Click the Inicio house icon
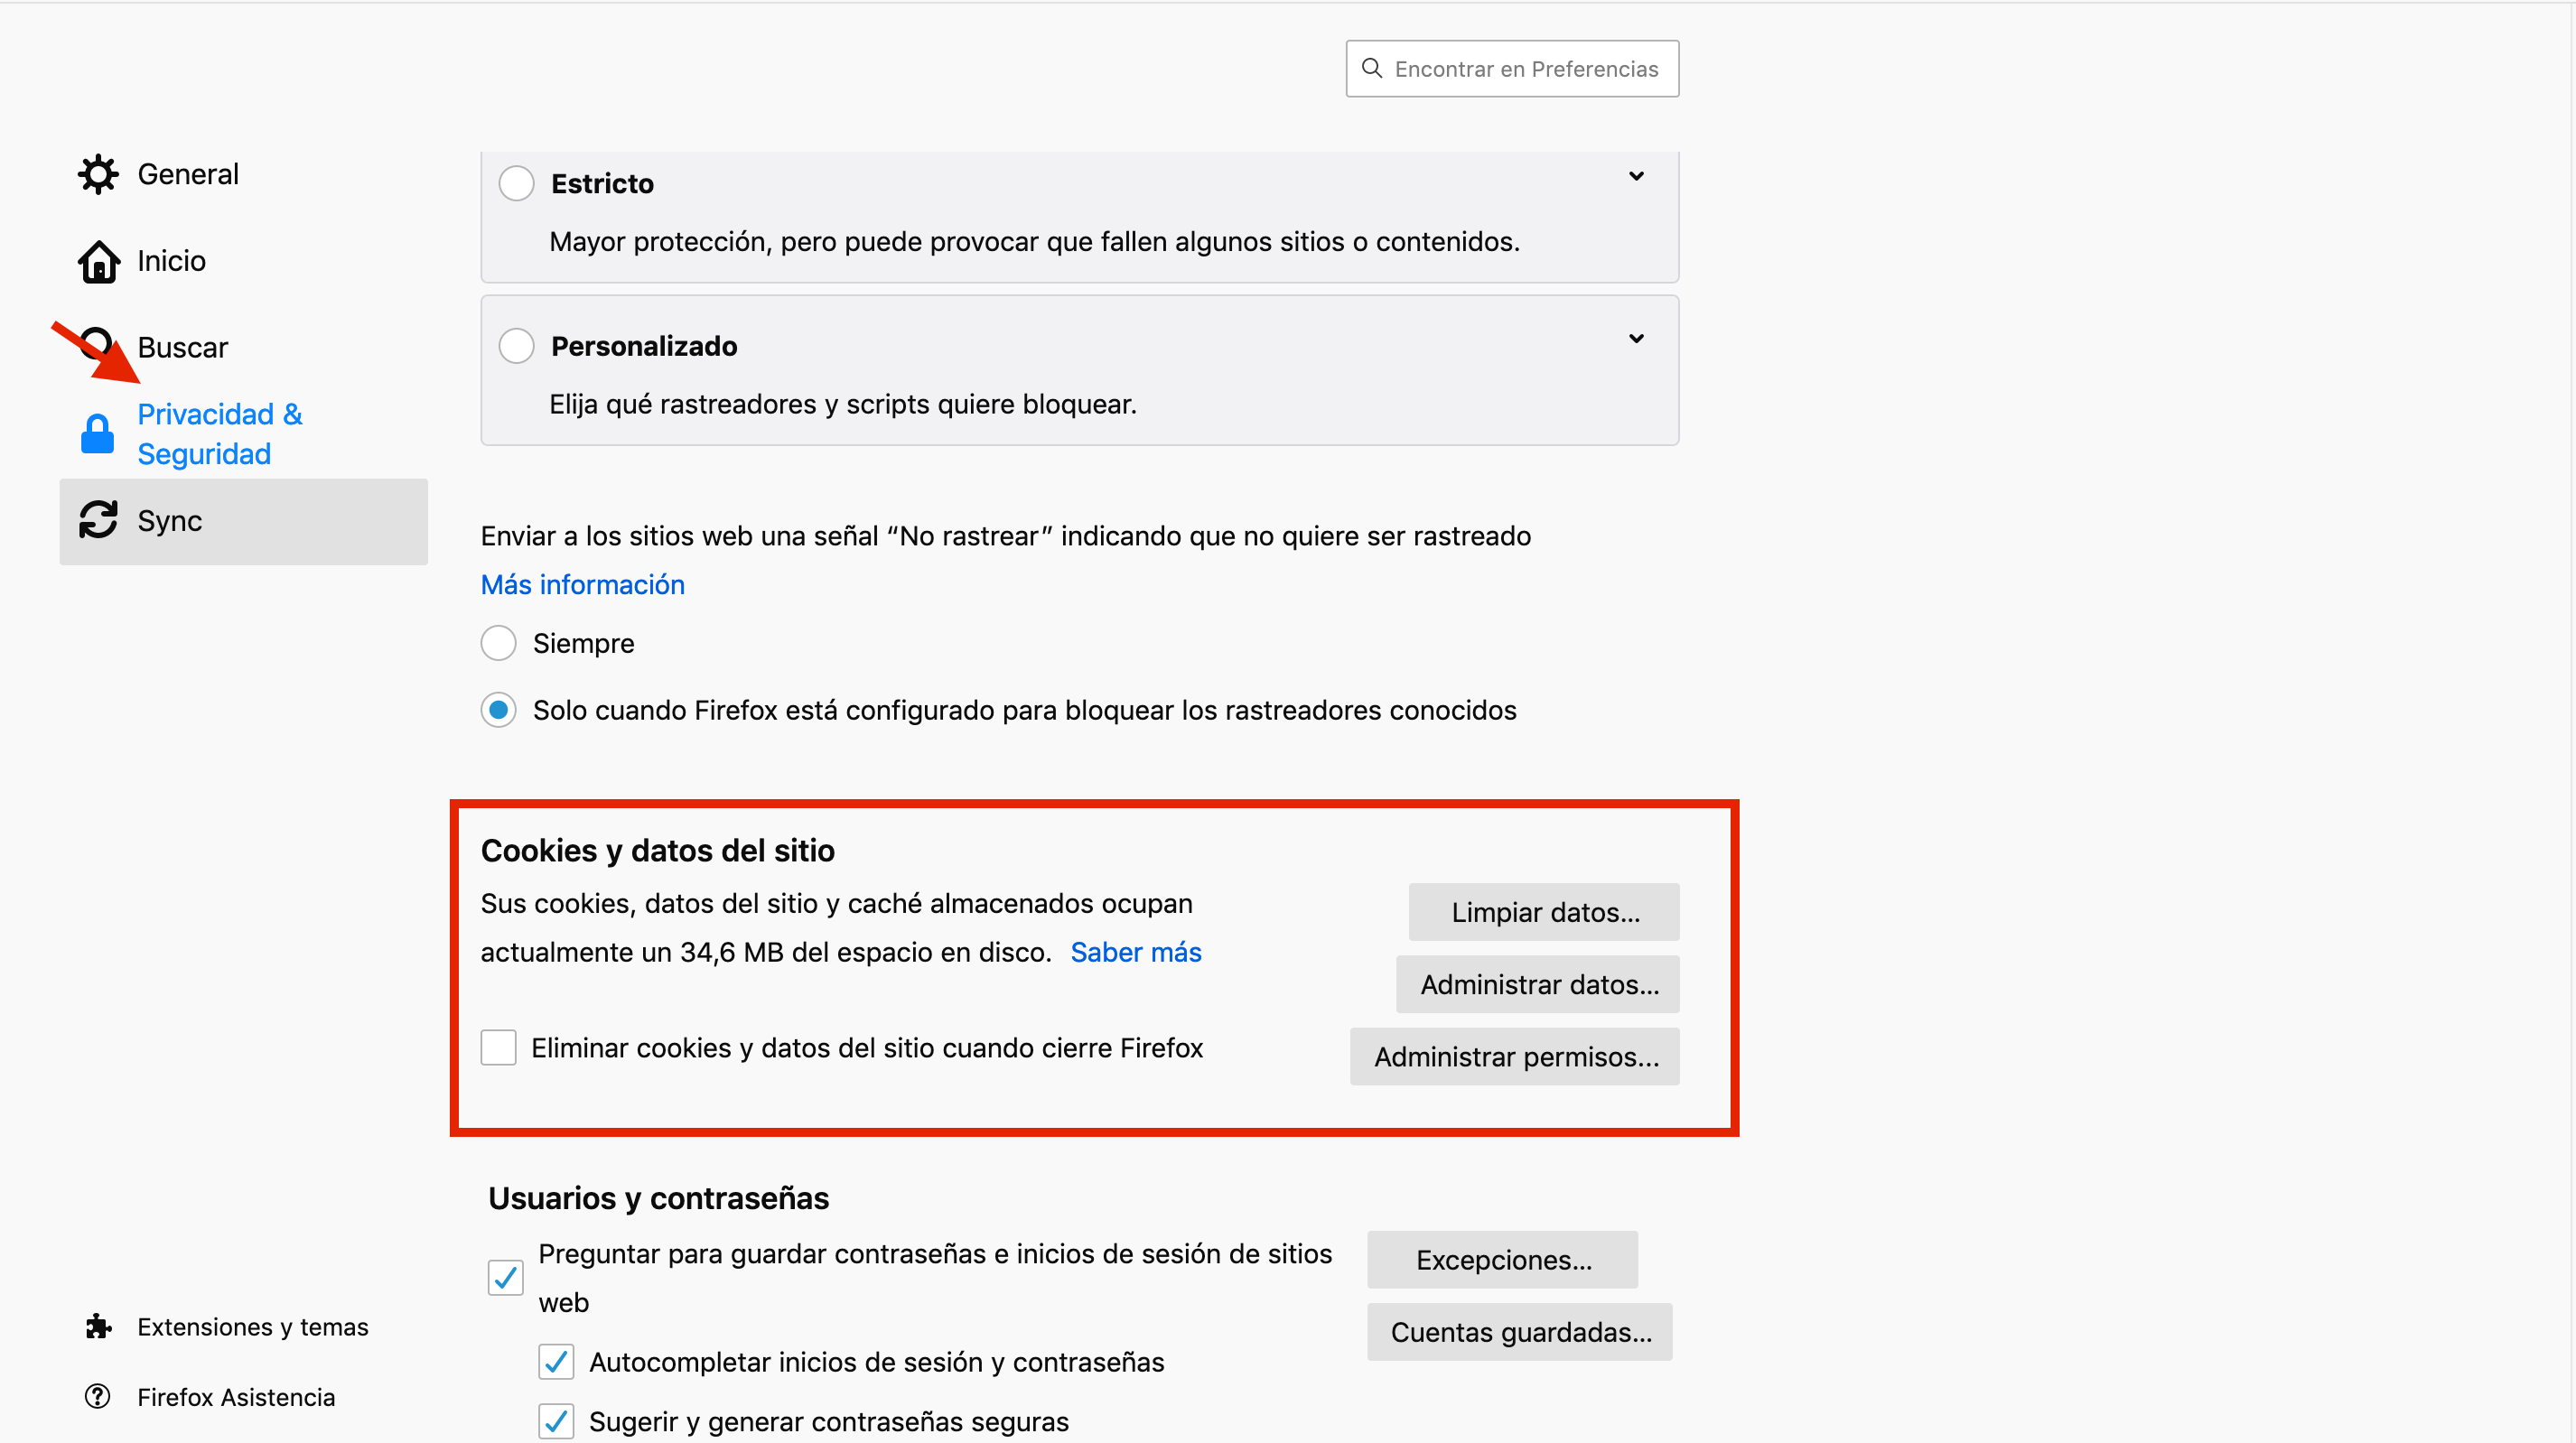Screen dimensions: 2576x1443 click(x=98, y=261)
